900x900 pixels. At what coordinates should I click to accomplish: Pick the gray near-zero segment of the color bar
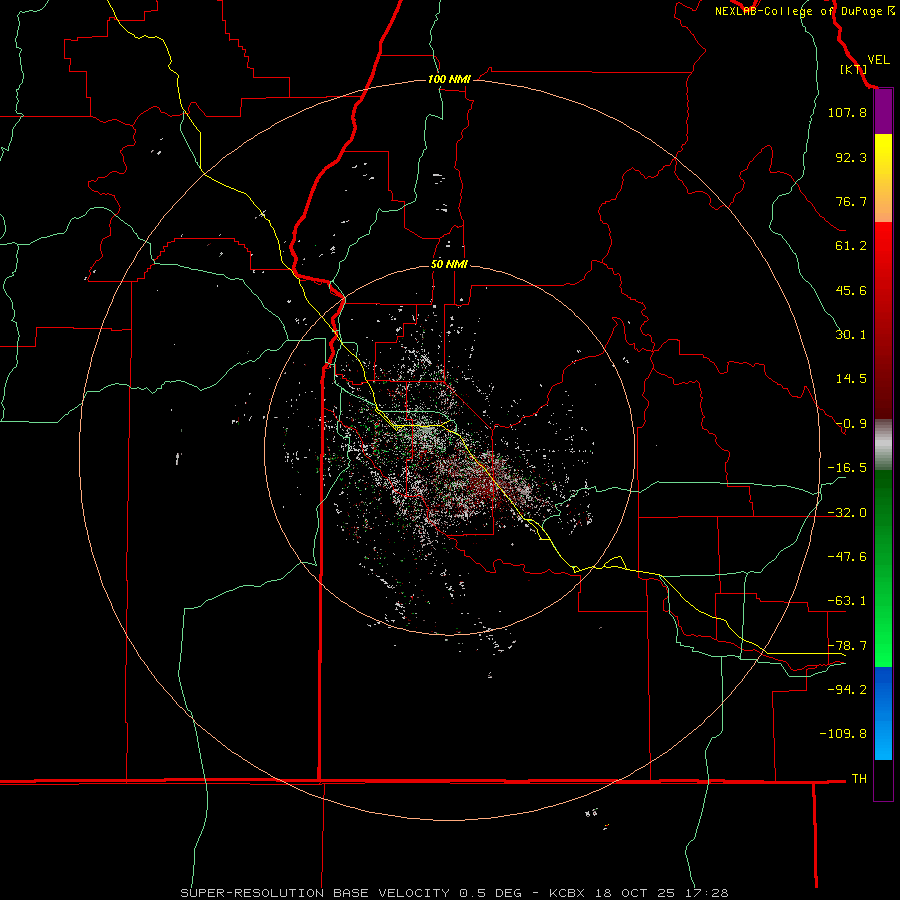(883, 445)
